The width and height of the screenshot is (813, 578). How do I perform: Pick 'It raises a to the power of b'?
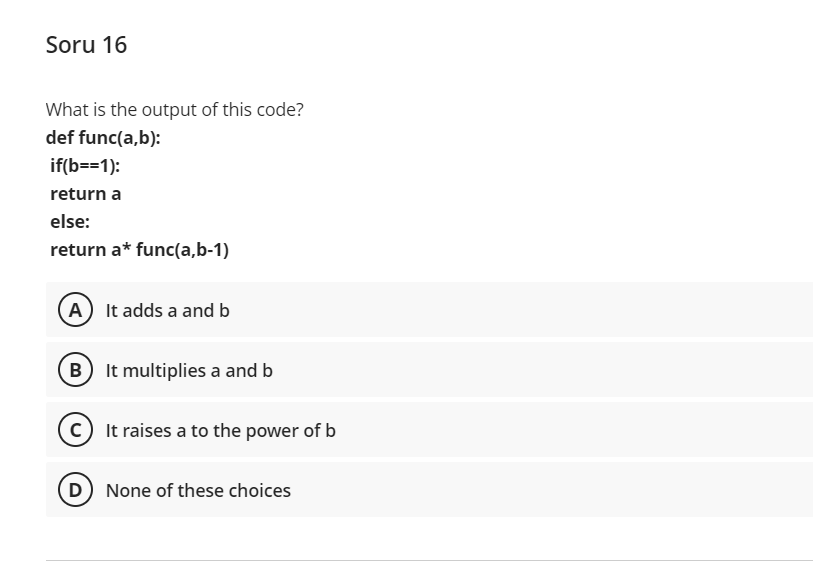220,431
